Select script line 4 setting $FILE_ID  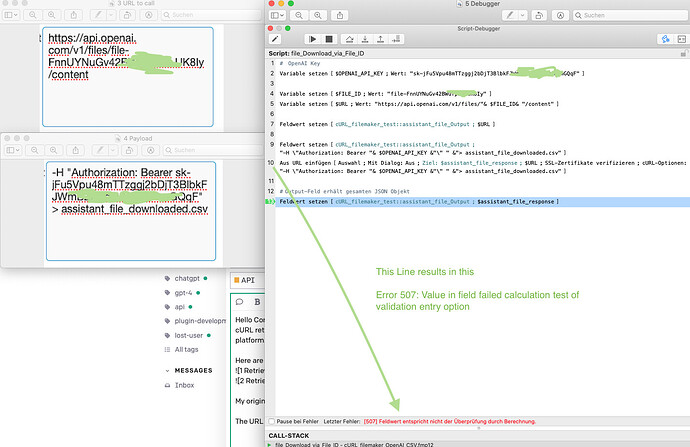(385, 94)
